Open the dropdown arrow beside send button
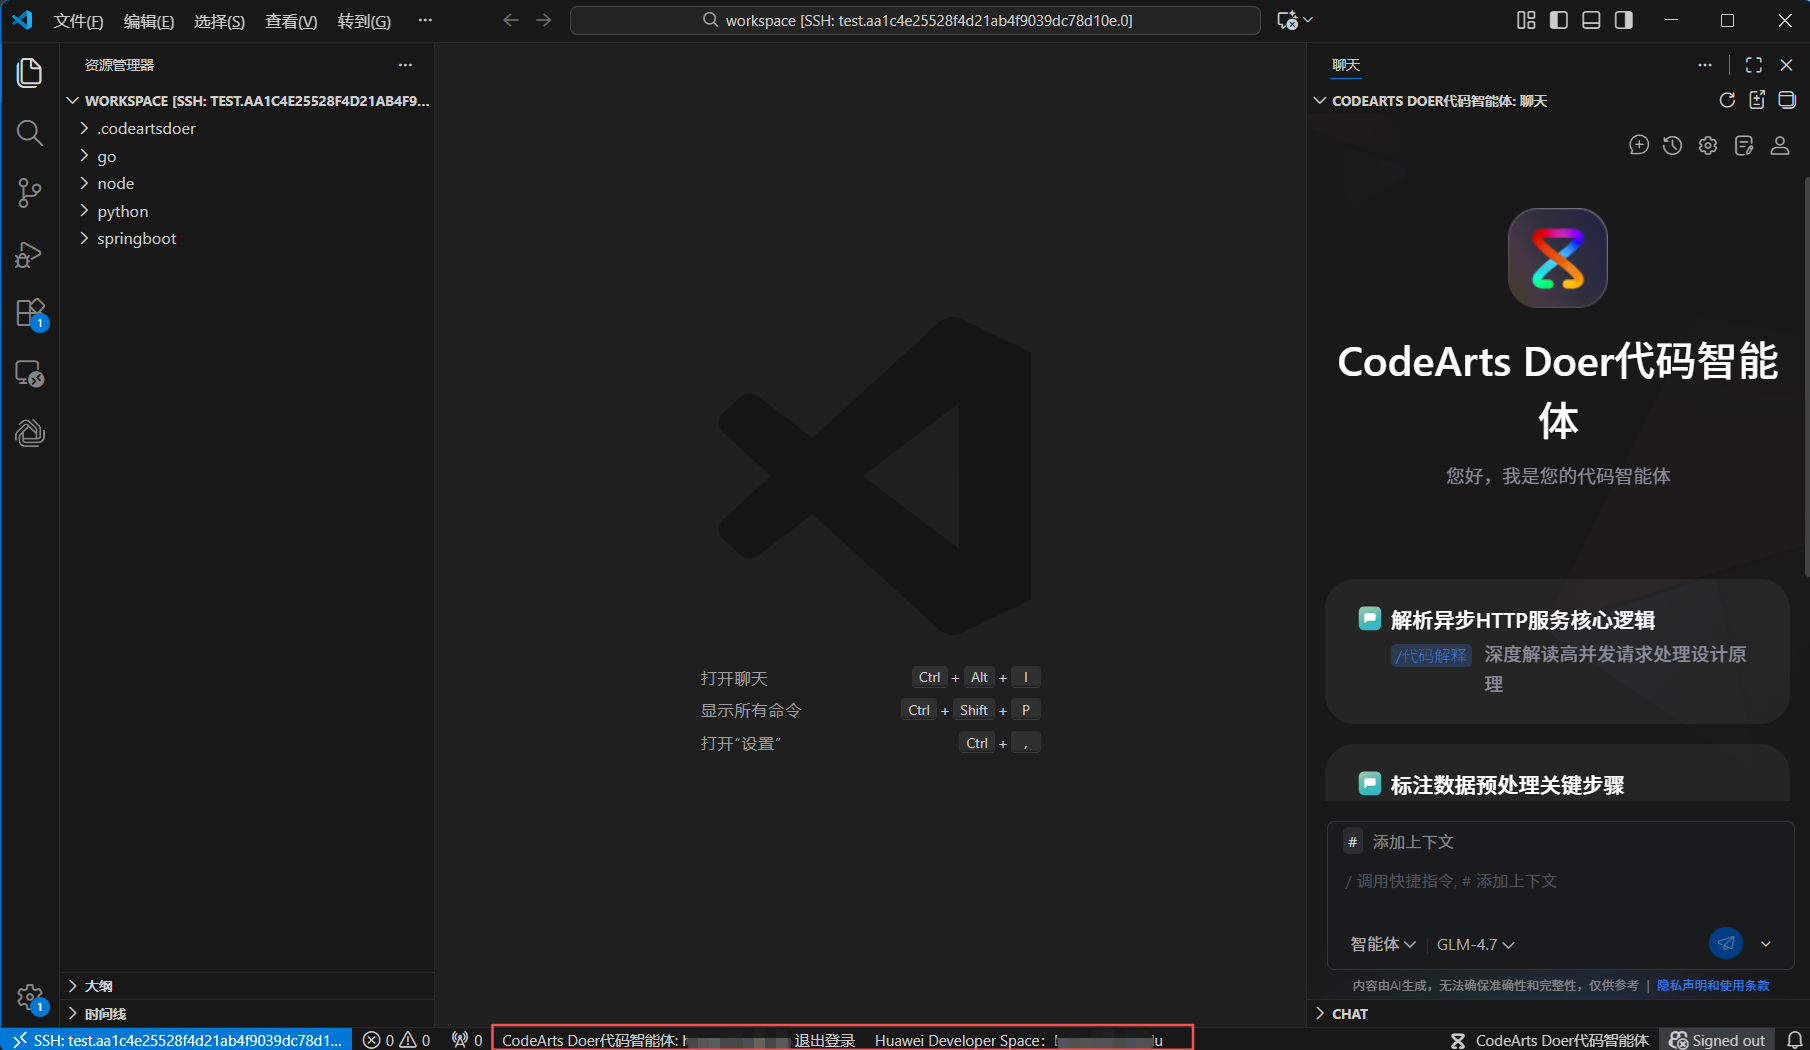 (1766, 944)
